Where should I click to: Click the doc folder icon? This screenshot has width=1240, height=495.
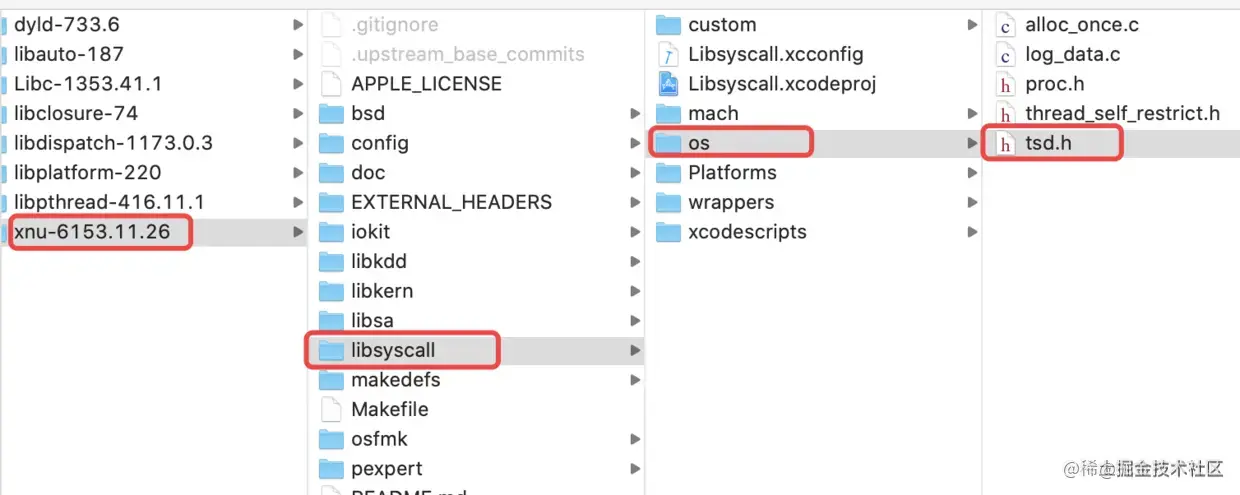point(331,173)
